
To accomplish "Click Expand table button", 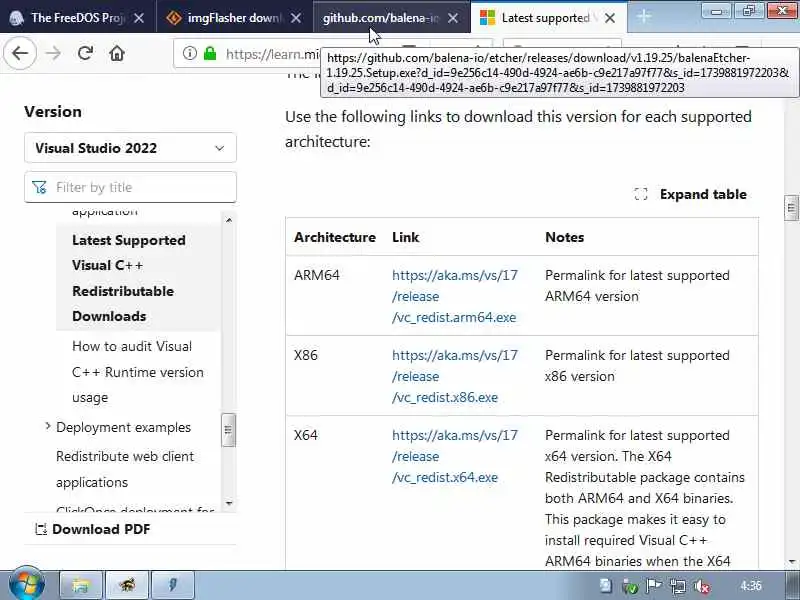I will pos(690,194).
